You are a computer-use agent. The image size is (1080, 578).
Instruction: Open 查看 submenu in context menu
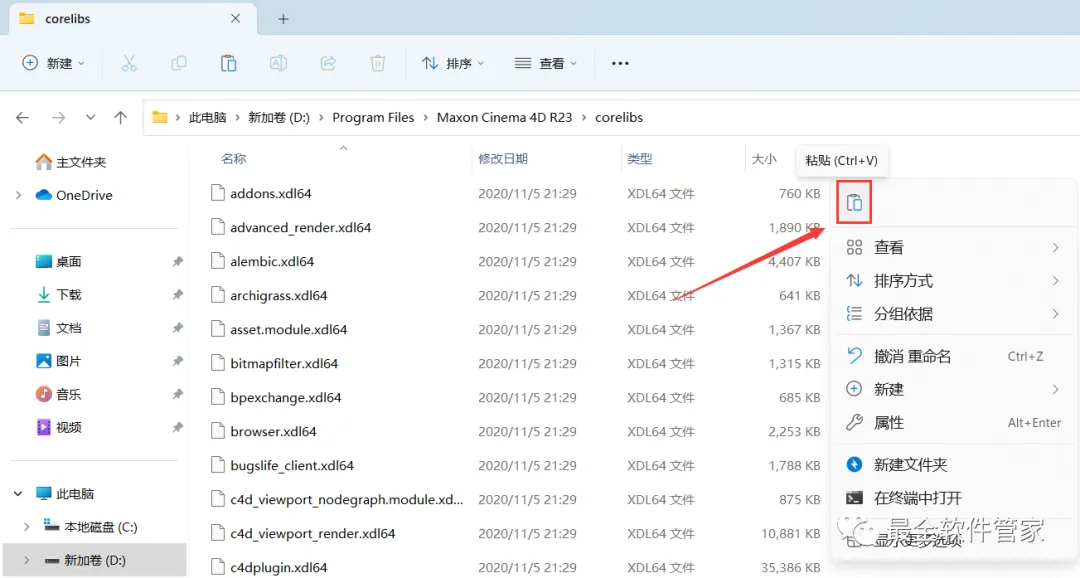pyautogui.click(x=953, y=247)
